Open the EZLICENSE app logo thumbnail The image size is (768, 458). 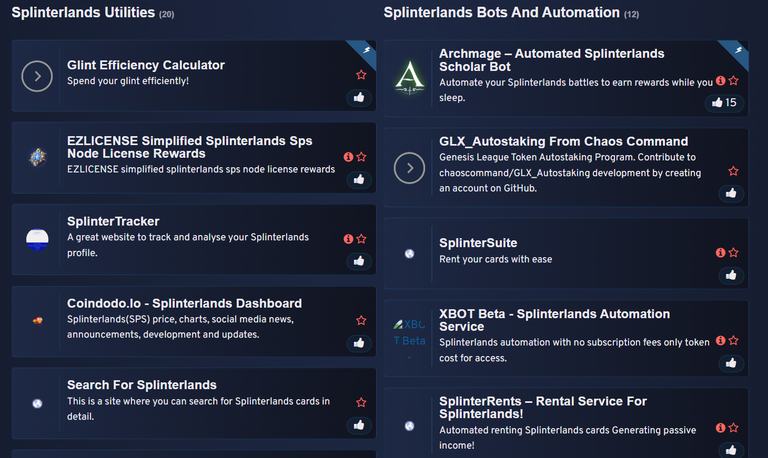click(x=37, y=157)
